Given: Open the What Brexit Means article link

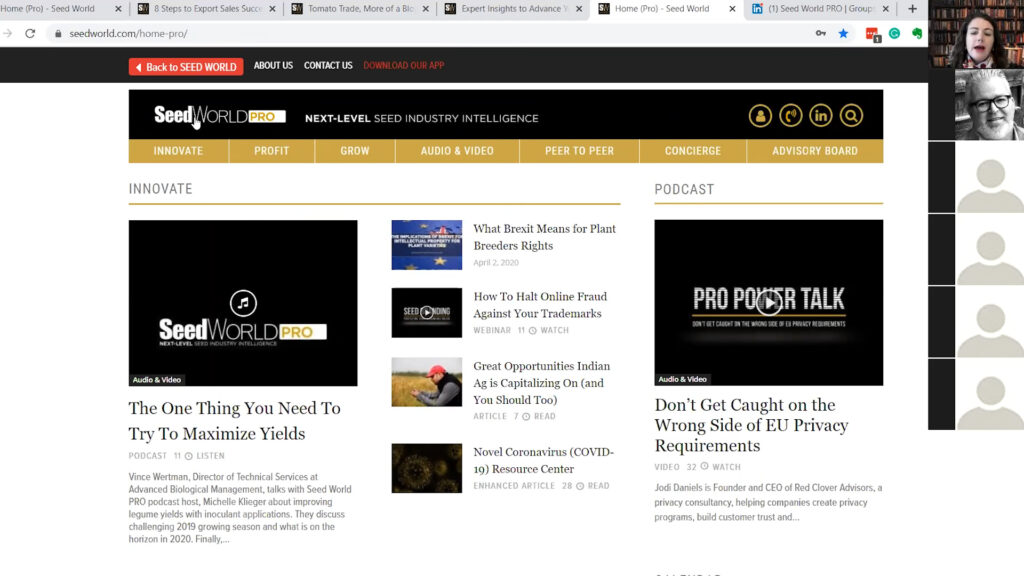Looking at the screenshot, I should [x=544, y=236].
